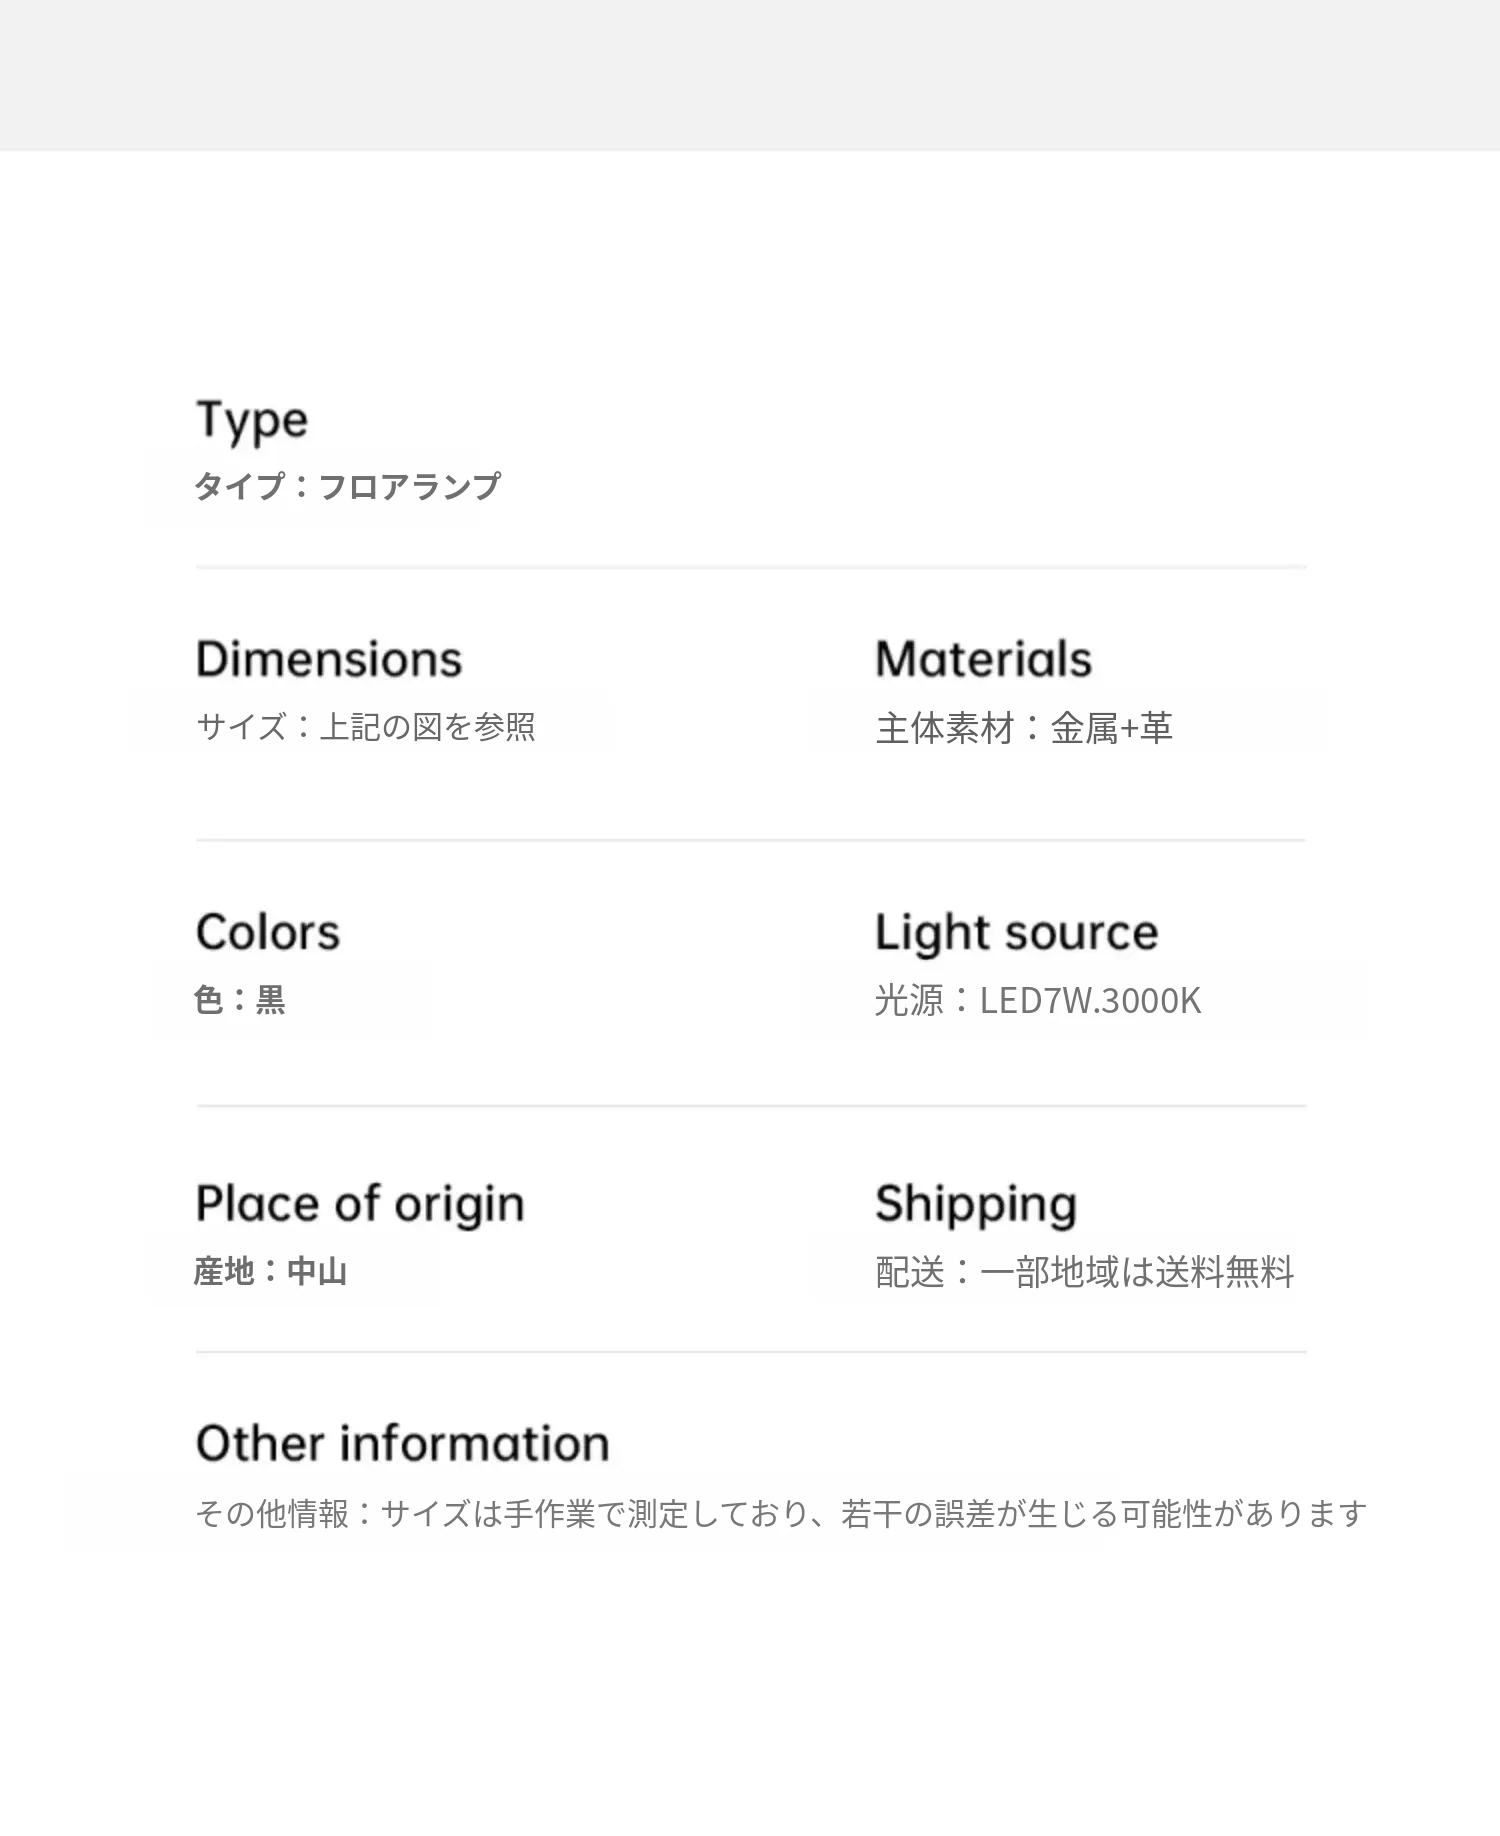
Task: Select the タイプ：フロアランプ text
Action: click(x=346, y=487)
